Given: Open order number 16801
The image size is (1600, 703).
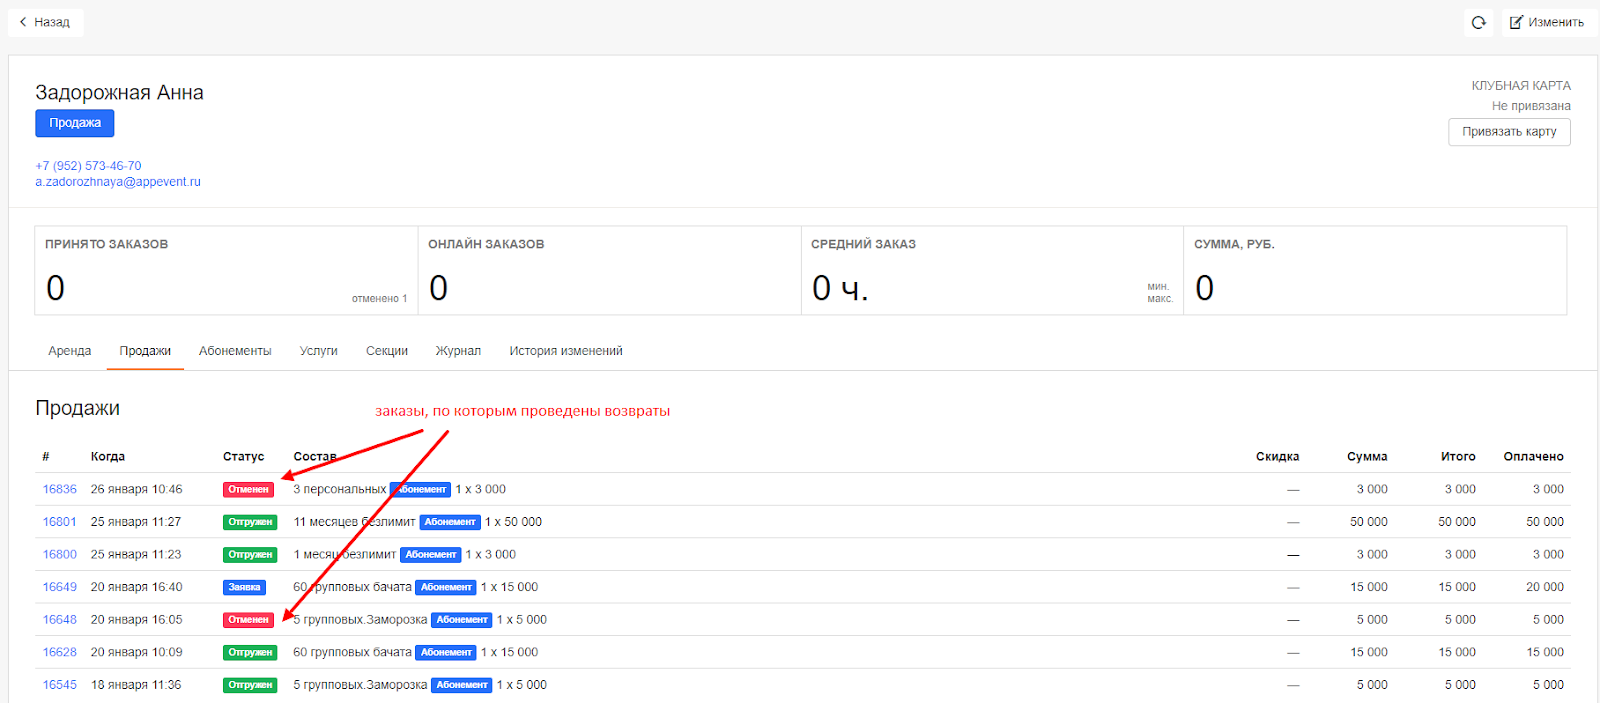Looking at the screenshot, I should point(59,522).
